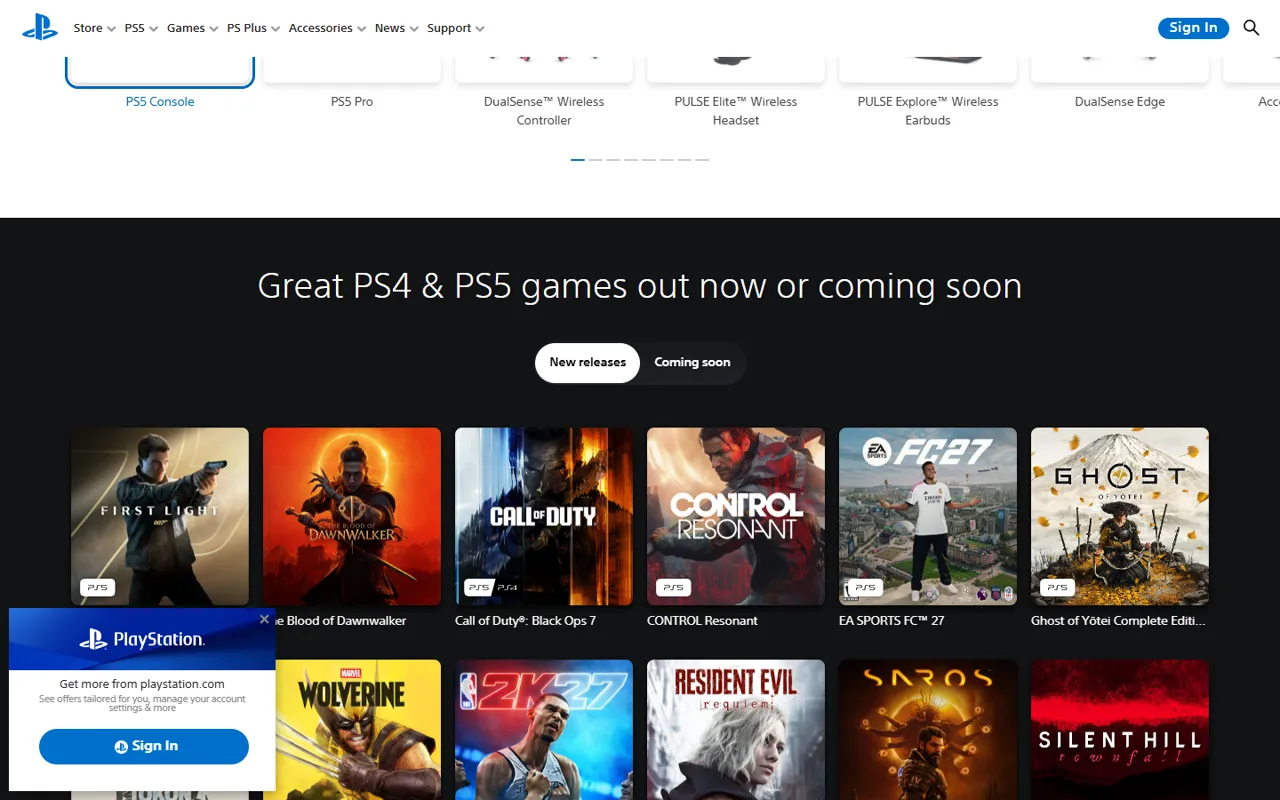
Task: Go to last carousel page indicator
Action: [x=702, y=160]
